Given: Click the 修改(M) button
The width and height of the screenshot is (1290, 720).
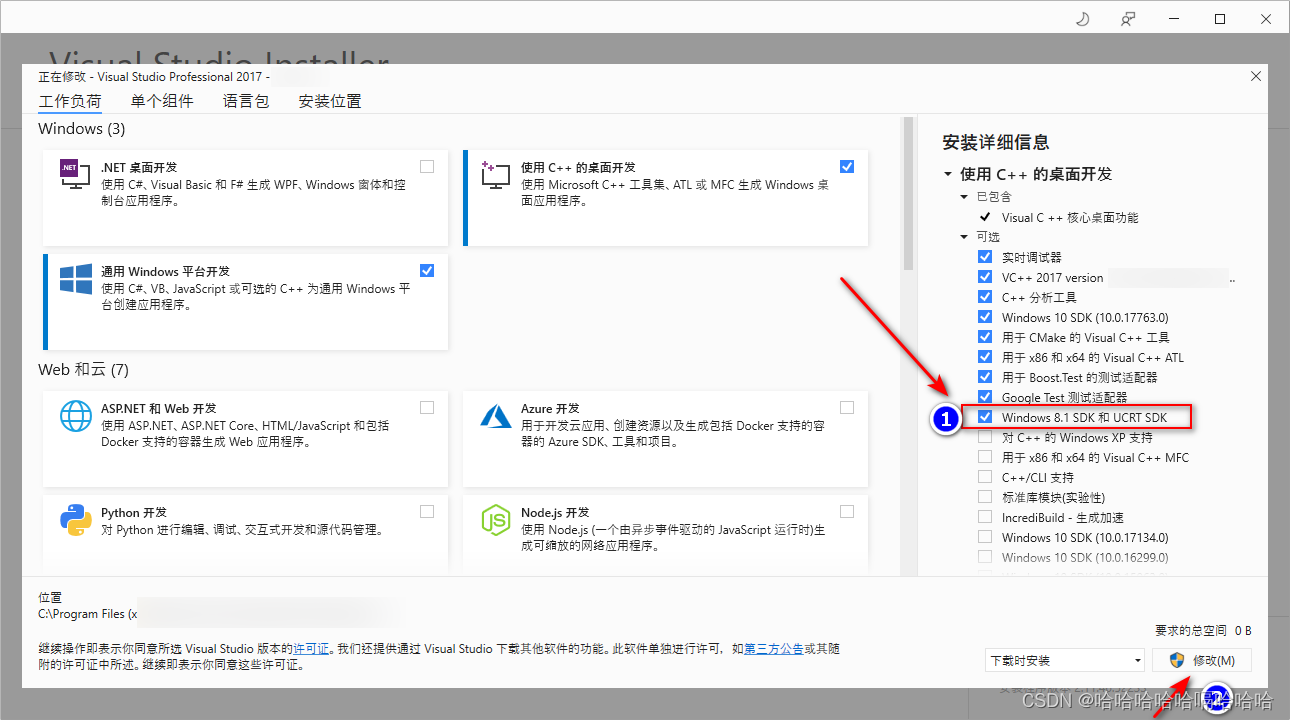Looking at the screenshot, I should (1202, 660).
